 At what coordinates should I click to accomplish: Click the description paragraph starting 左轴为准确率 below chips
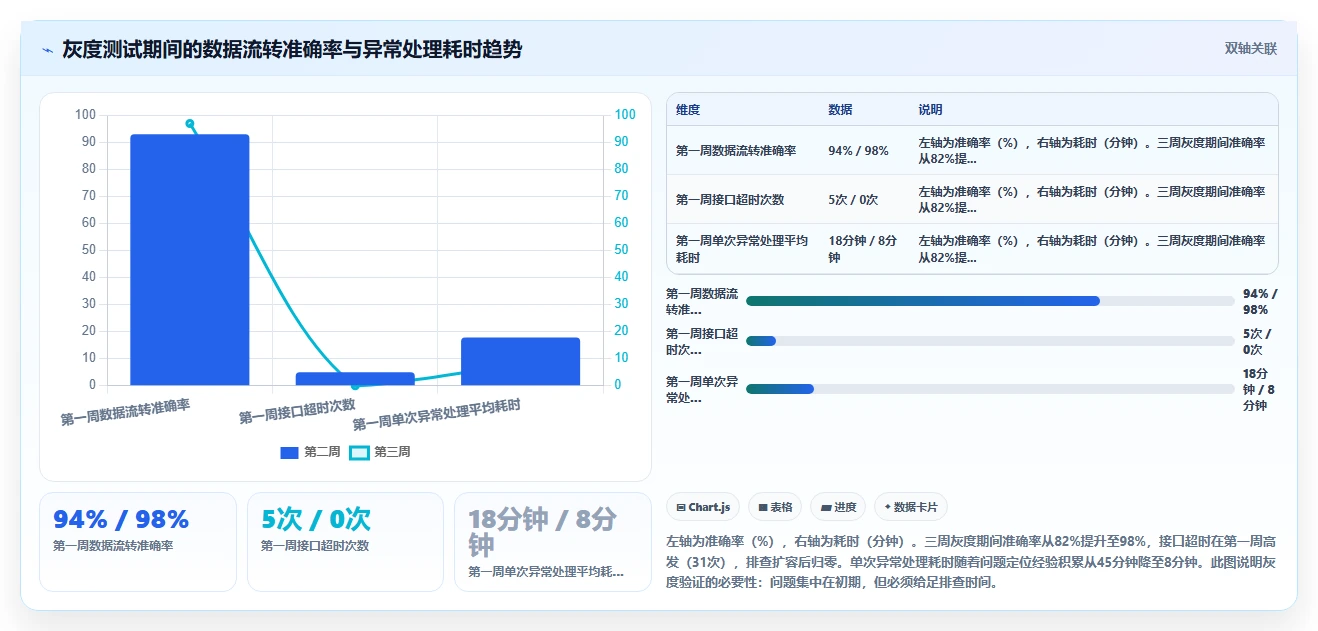pyautogui.click(x=971, y=560)
